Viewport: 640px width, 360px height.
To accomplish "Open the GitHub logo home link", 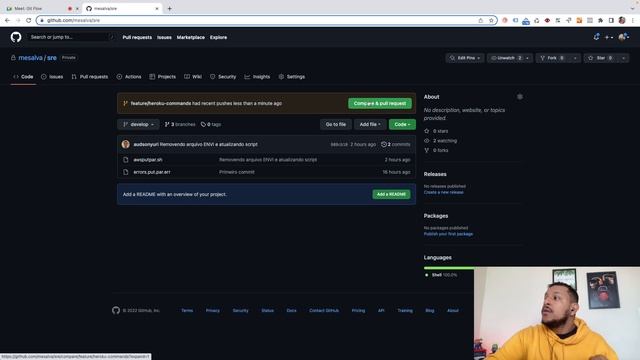I will click(16, 37).
